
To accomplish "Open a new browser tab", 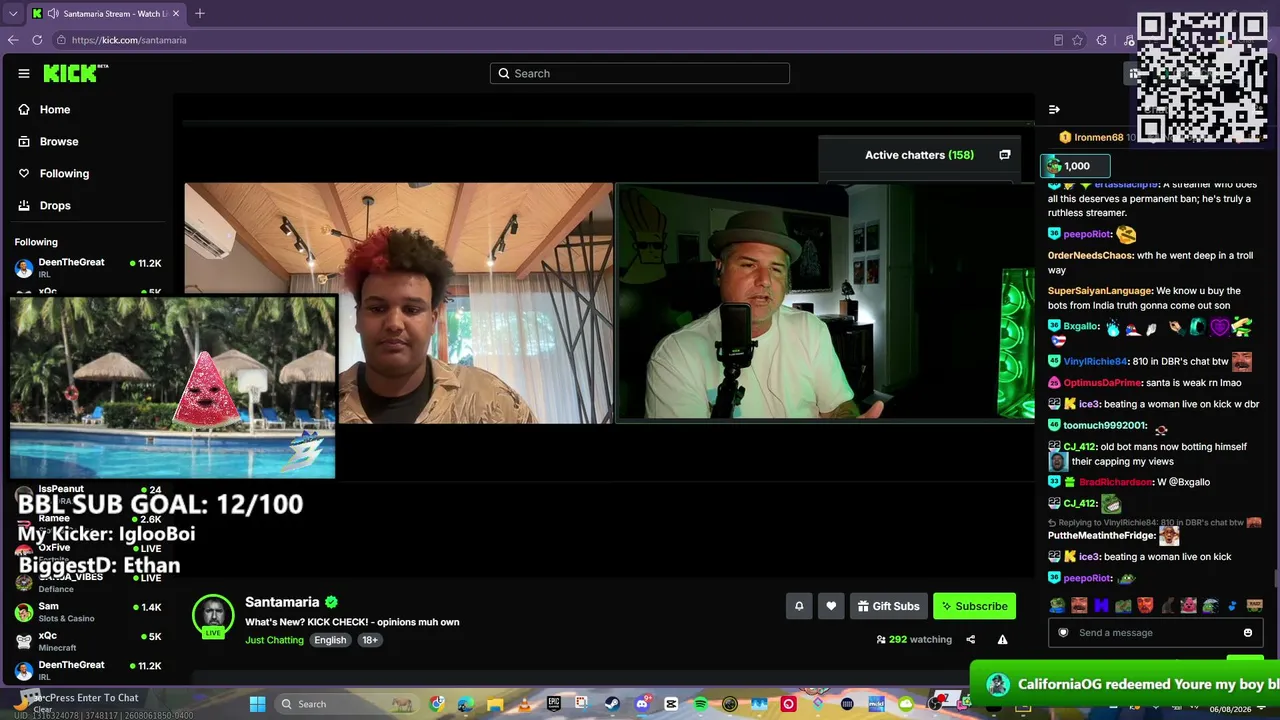I will [x=200, y=14].
